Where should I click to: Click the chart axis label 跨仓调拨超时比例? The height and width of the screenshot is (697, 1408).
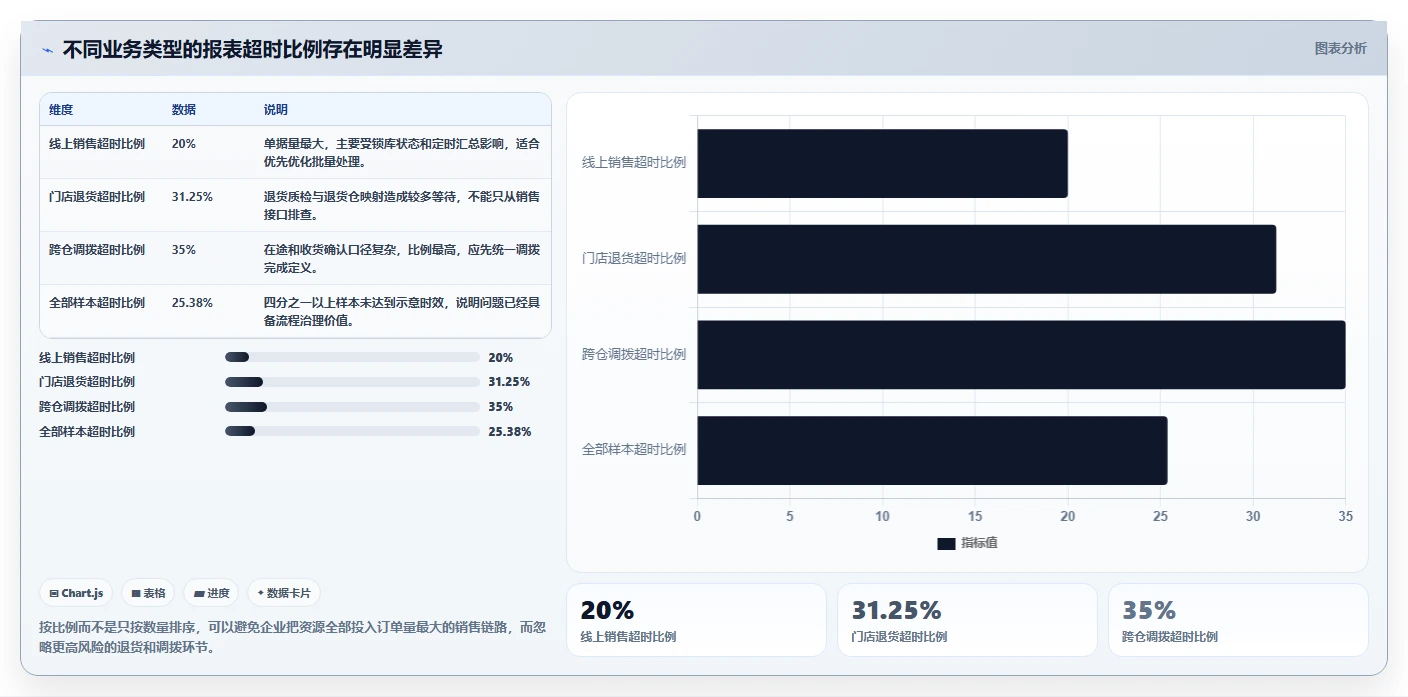click(634, 354)
